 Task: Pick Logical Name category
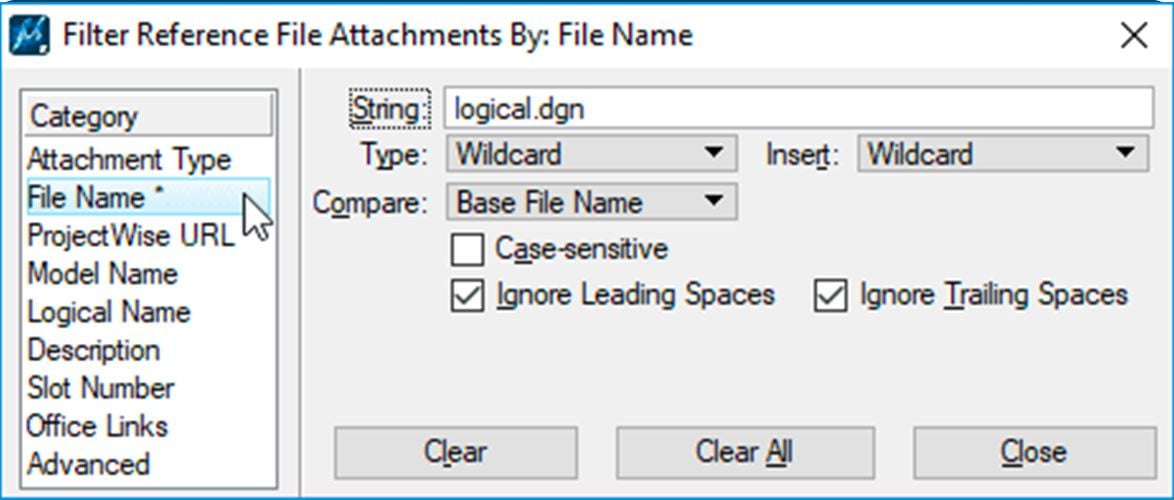pyautogui.click(x=109, y=312)
